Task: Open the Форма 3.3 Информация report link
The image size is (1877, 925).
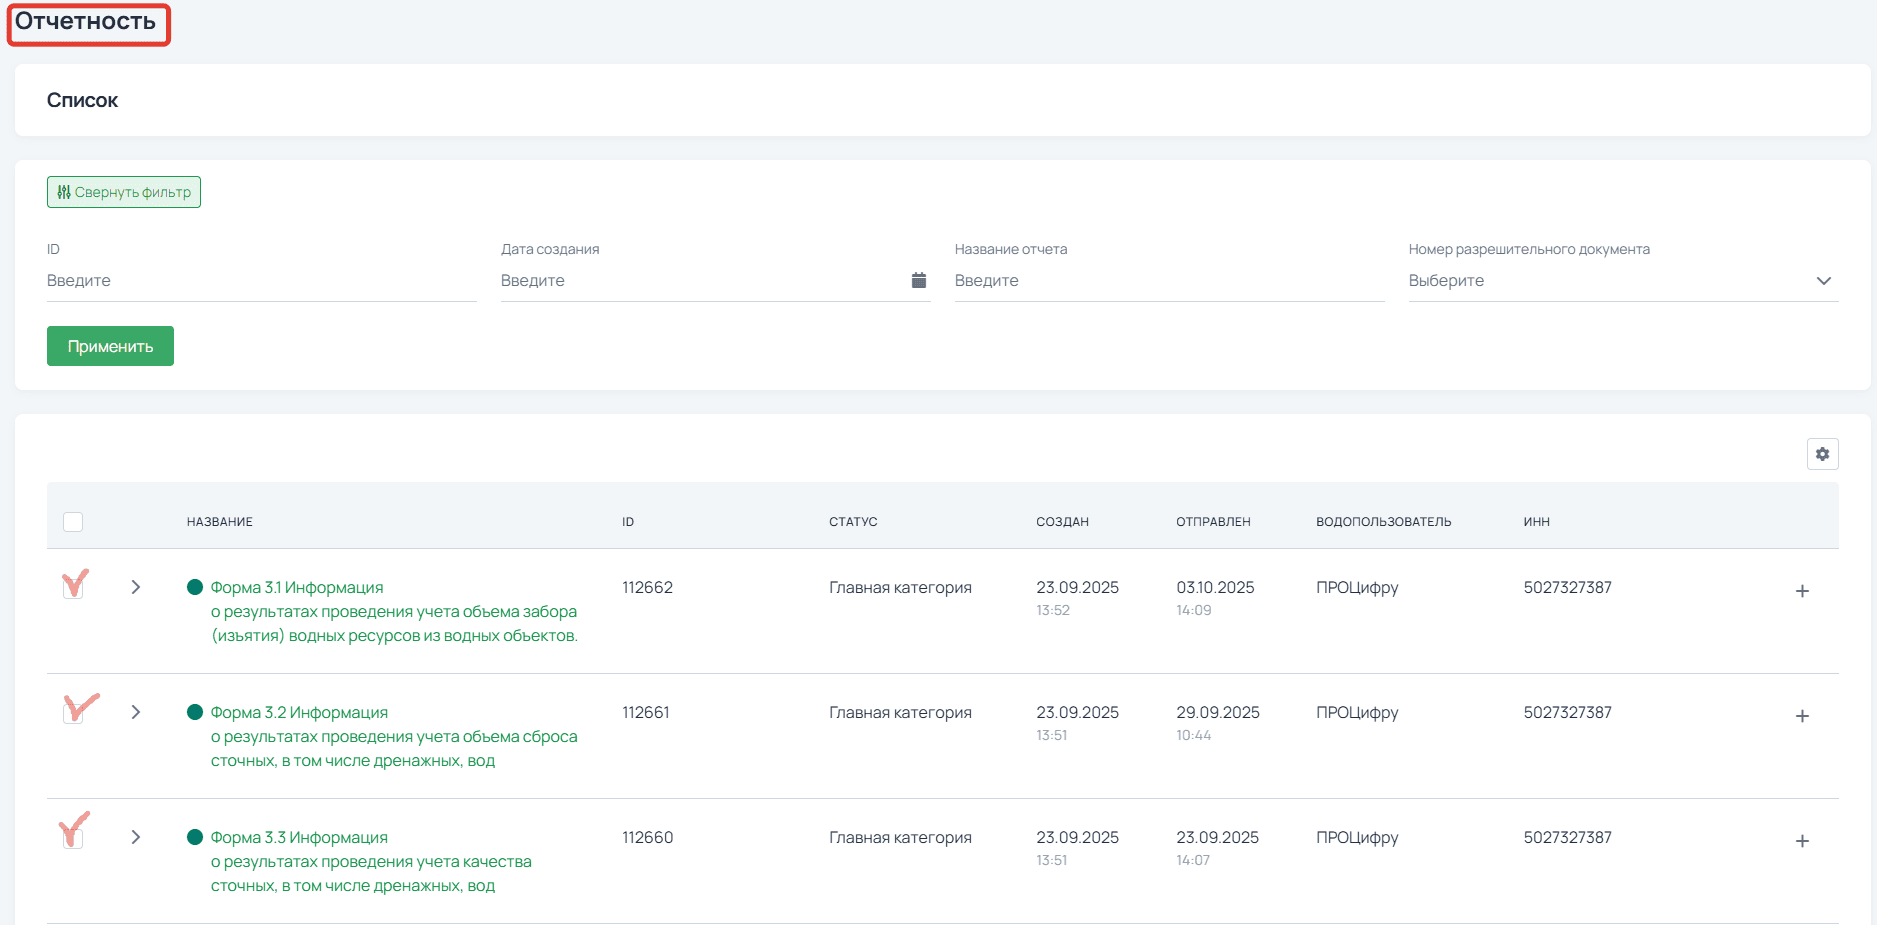Action: [299, 837]
